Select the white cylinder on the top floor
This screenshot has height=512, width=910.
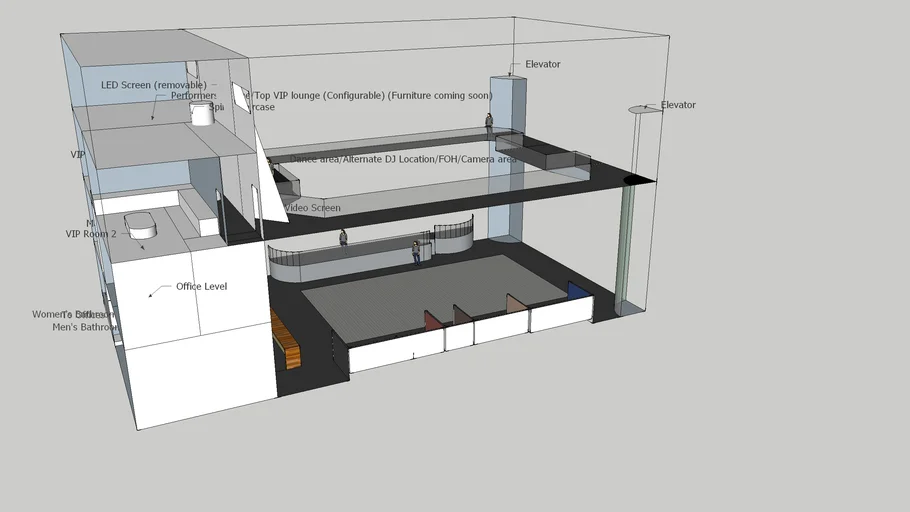(203, 112)
